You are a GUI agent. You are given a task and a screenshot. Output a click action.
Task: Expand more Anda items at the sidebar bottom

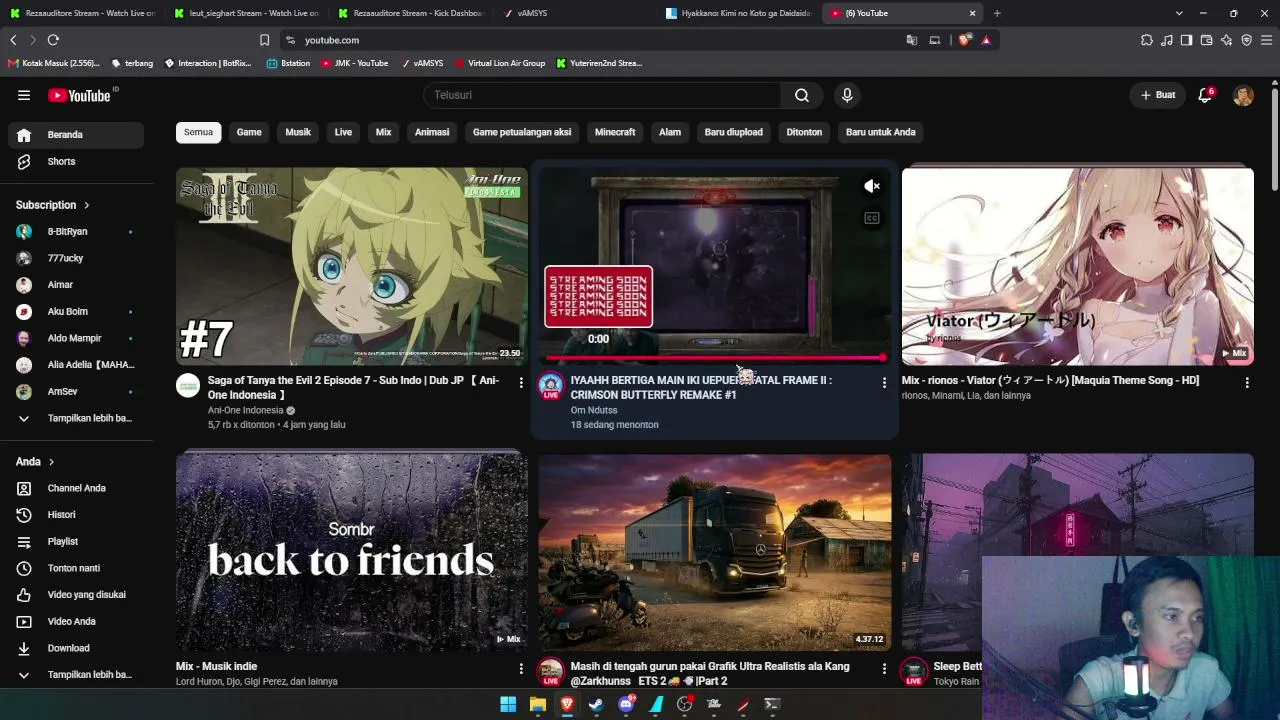click(78, 675)
